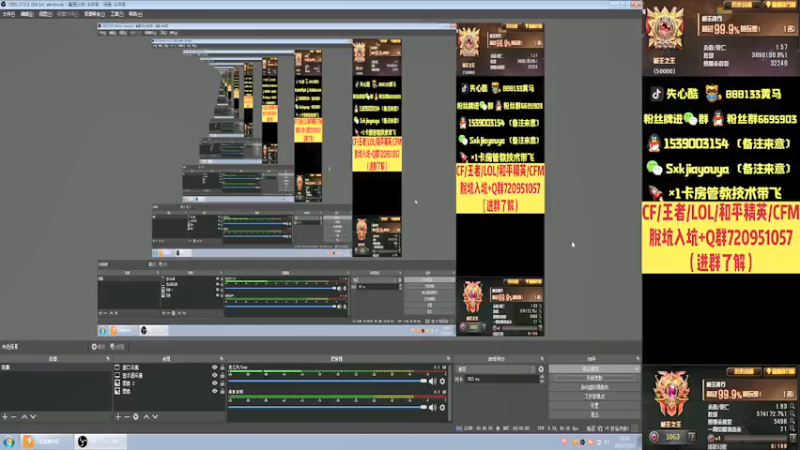The height and width of the screenshot is (450, 800).
Task: Click the transition duration 300 ms field
Action: point(501,379)
